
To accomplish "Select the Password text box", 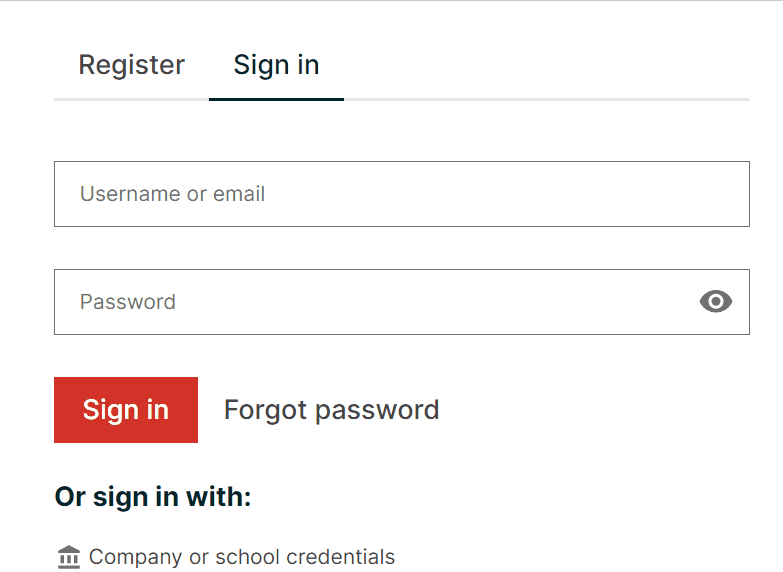I will (x=370, y=301).
